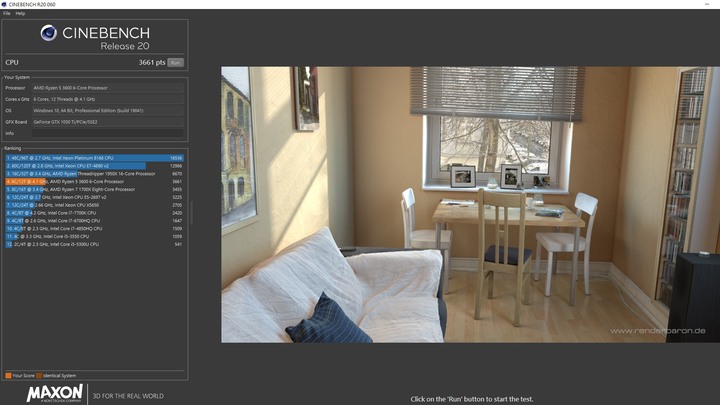The image size is (720, 405).
Task: Click the Run button next to CPU score
Action: [x=175, y=62]
